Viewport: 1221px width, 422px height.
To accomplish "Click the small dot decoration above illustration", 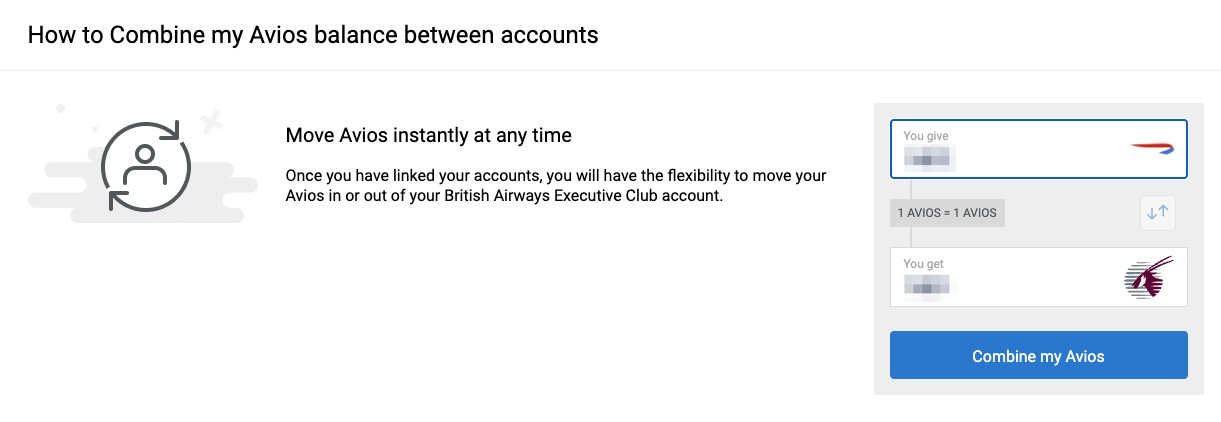I will click(x=61, y=108).
